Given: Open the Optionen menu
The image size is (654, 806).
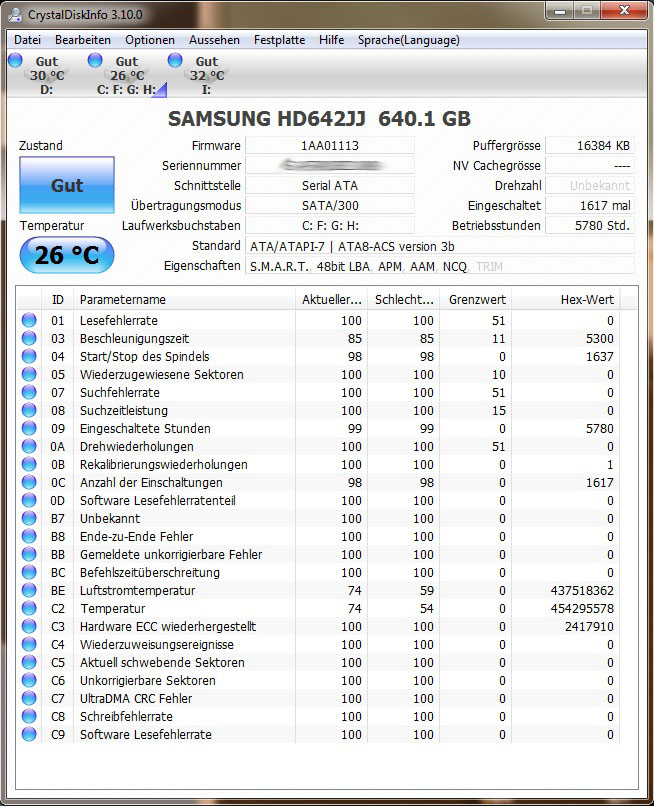Looking at the screenshot, I should click(150, 40).
